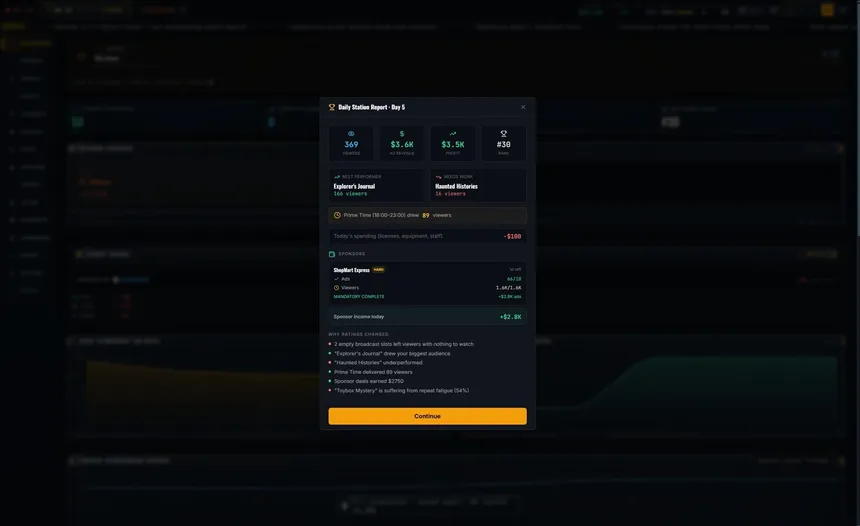Viewport: 860px width, 526px height.
Task: Click the Haunted Histories underperformed note
Action: 378,363
